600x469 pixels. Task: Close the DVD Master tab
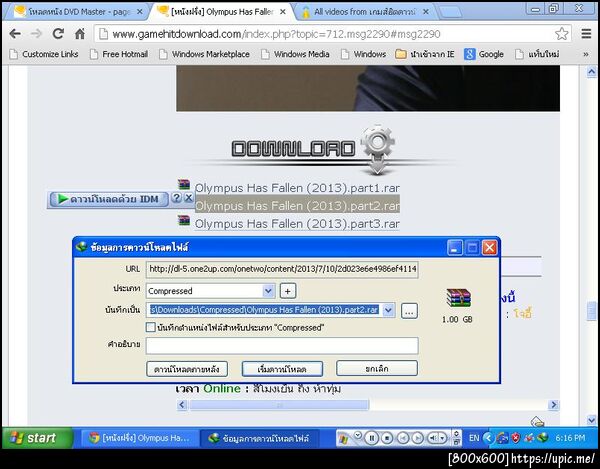coord(140,12)
